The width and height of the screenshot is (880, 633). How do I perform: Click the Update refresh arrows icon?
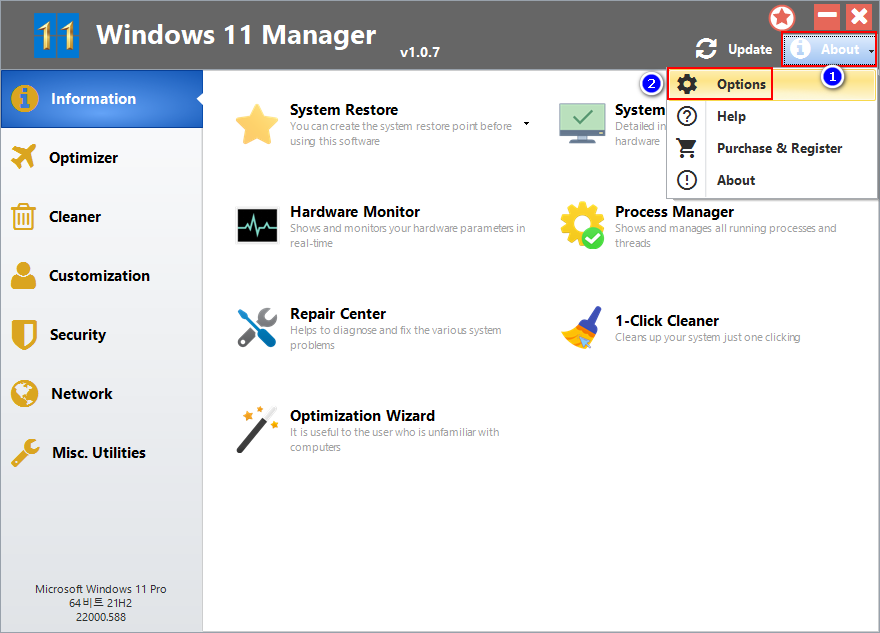706,49
